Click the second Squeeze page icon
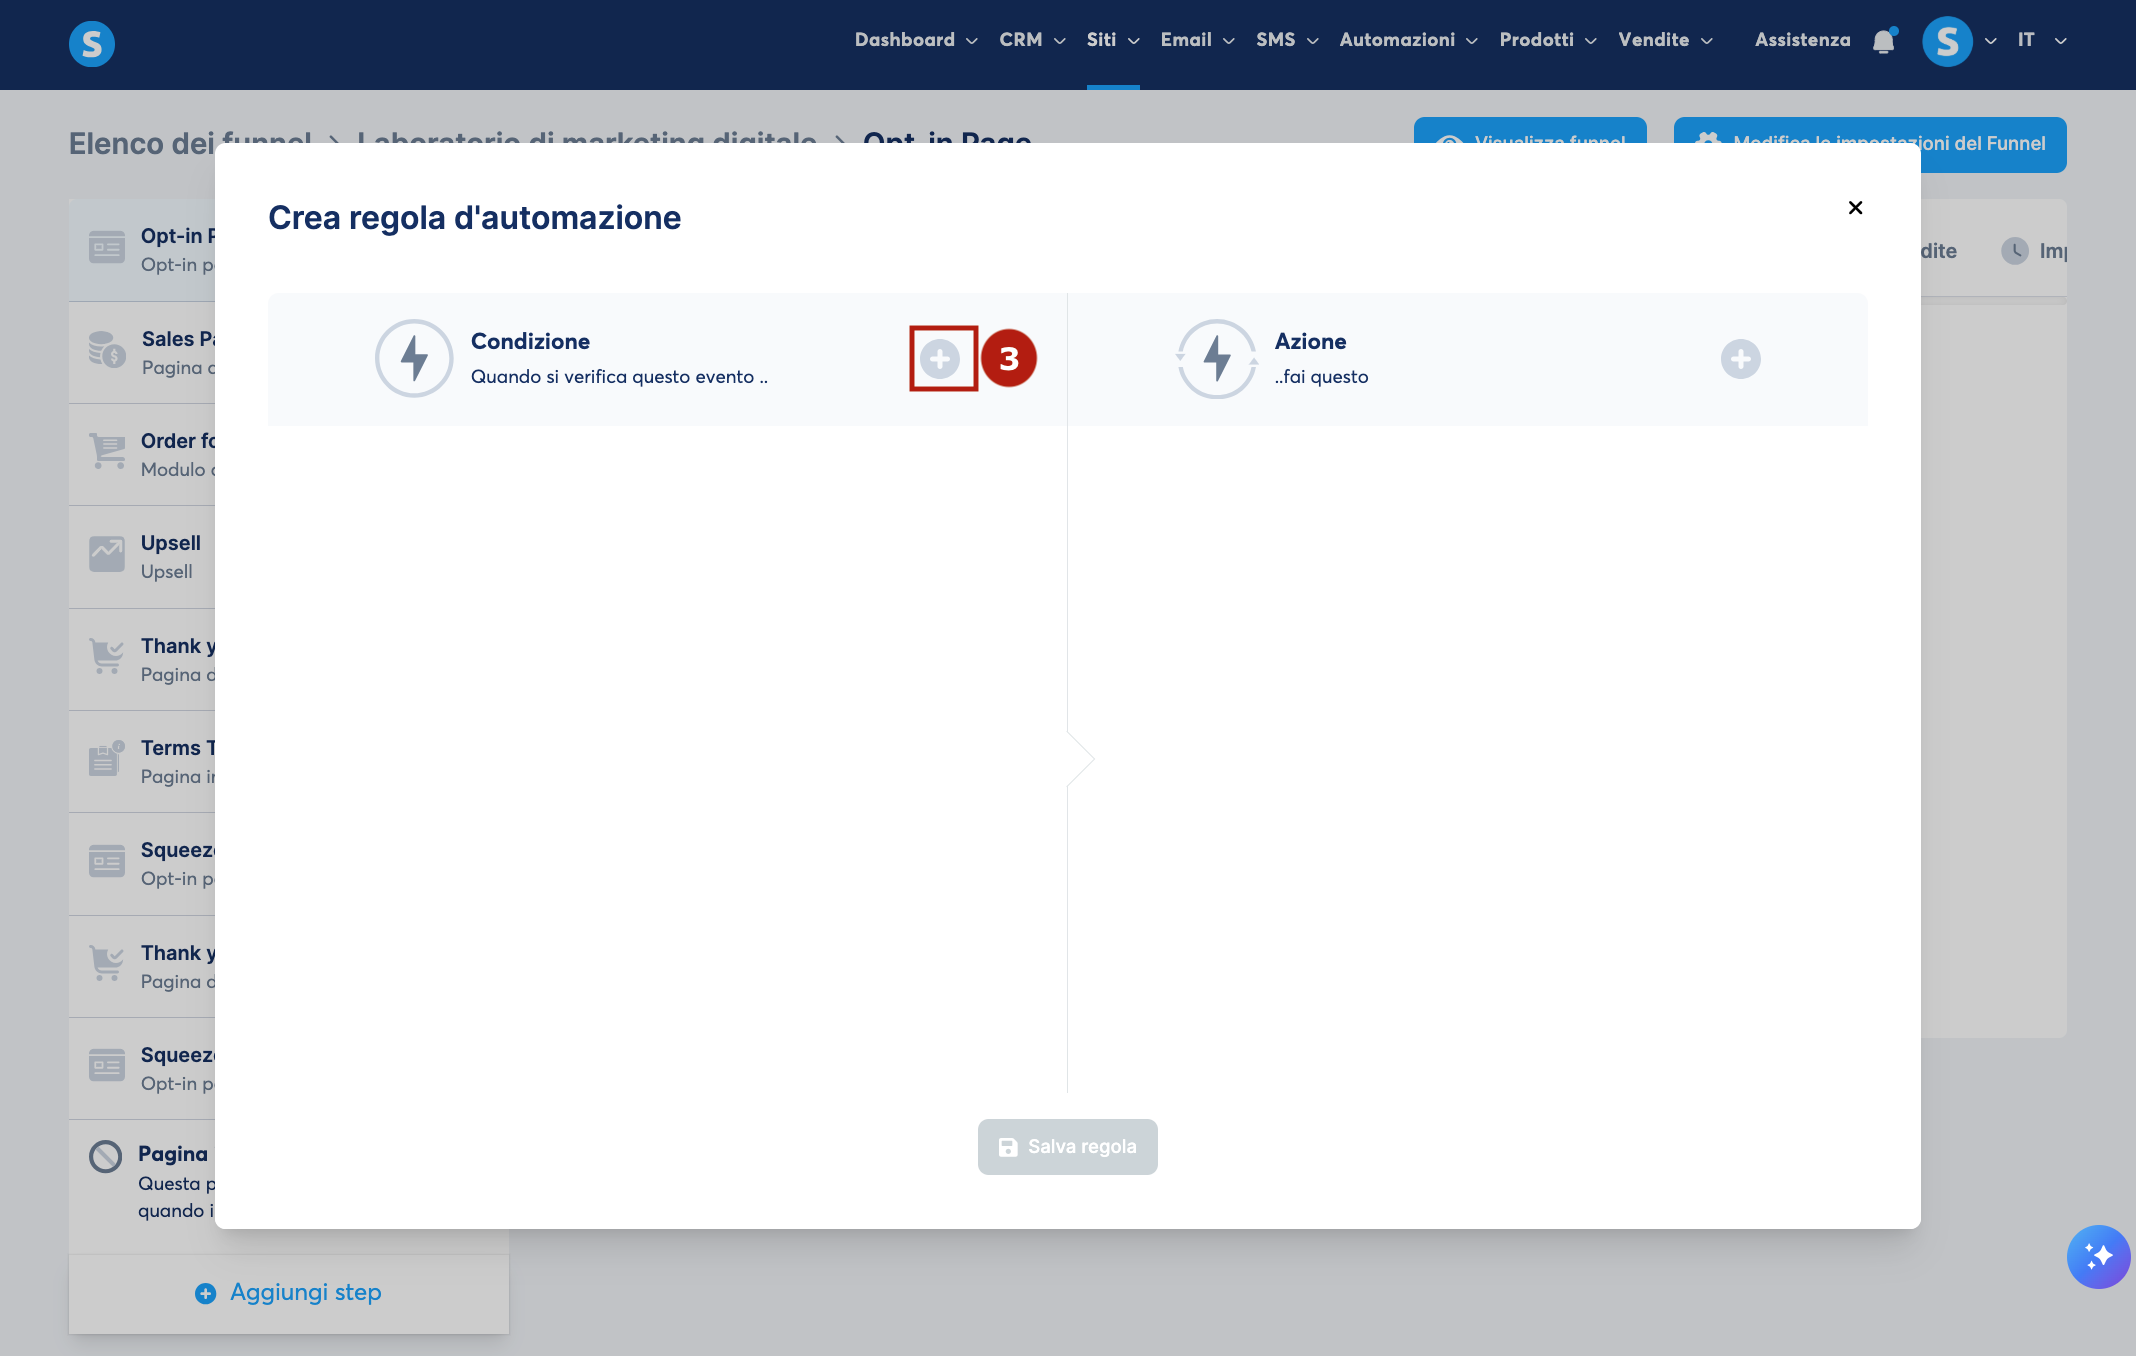The image size is (2136, 1356). (107, 1066)
